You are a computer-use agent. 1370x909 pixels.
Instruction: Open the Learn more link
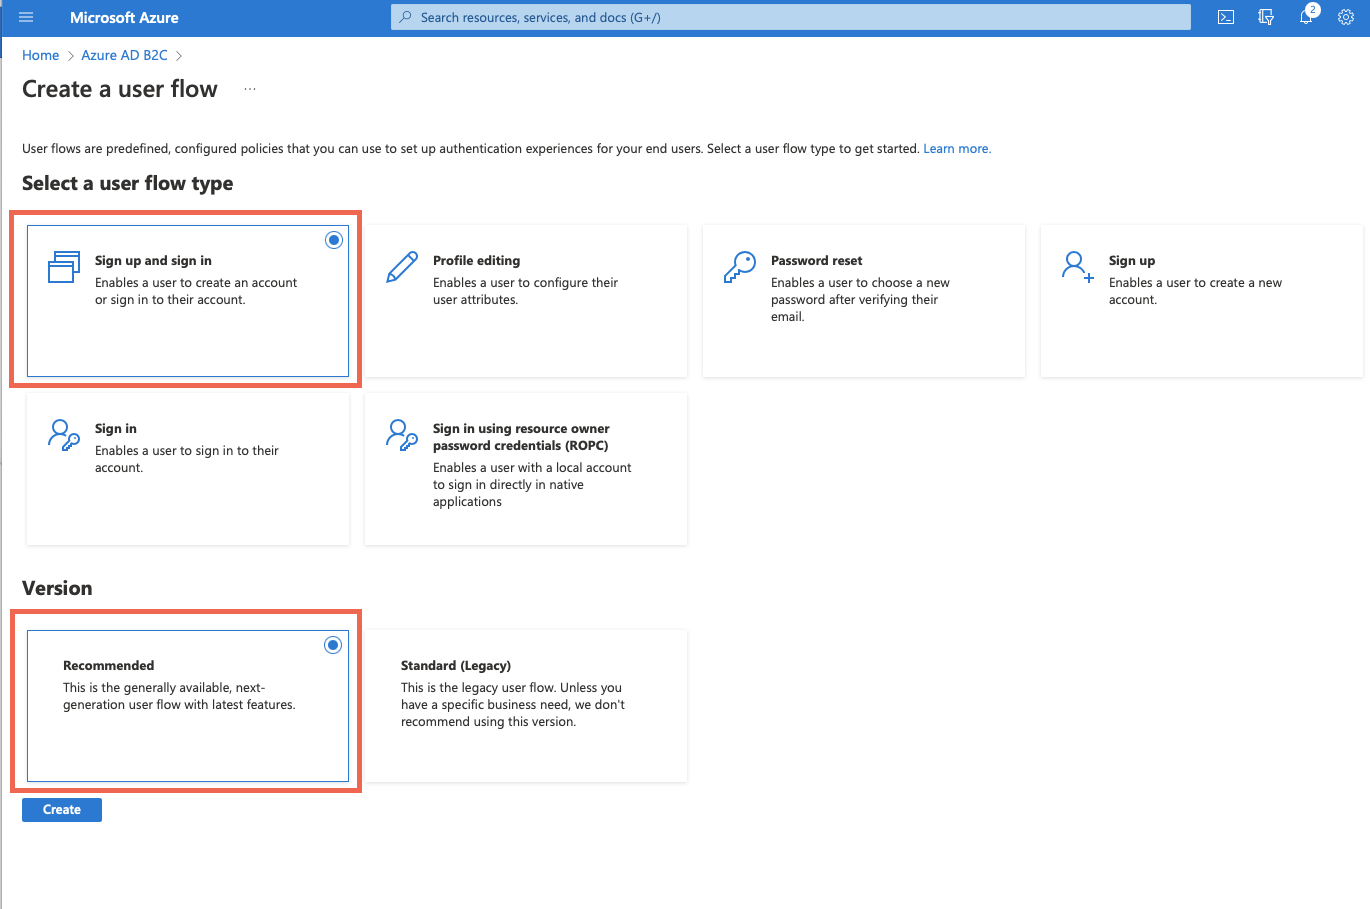click(956, 149)
